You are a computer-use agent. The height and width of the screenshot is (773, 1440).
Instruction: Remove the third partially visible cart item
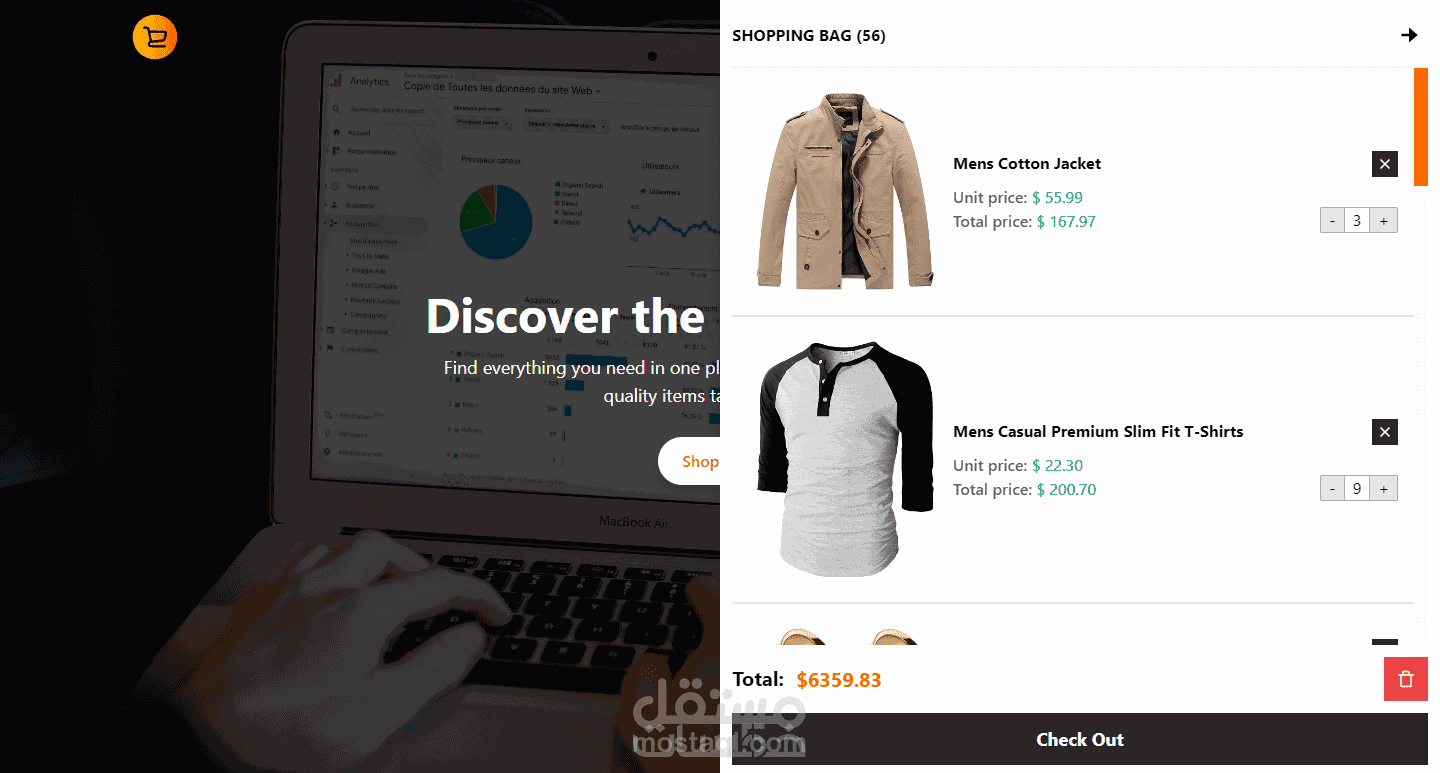coord(1385,642)
